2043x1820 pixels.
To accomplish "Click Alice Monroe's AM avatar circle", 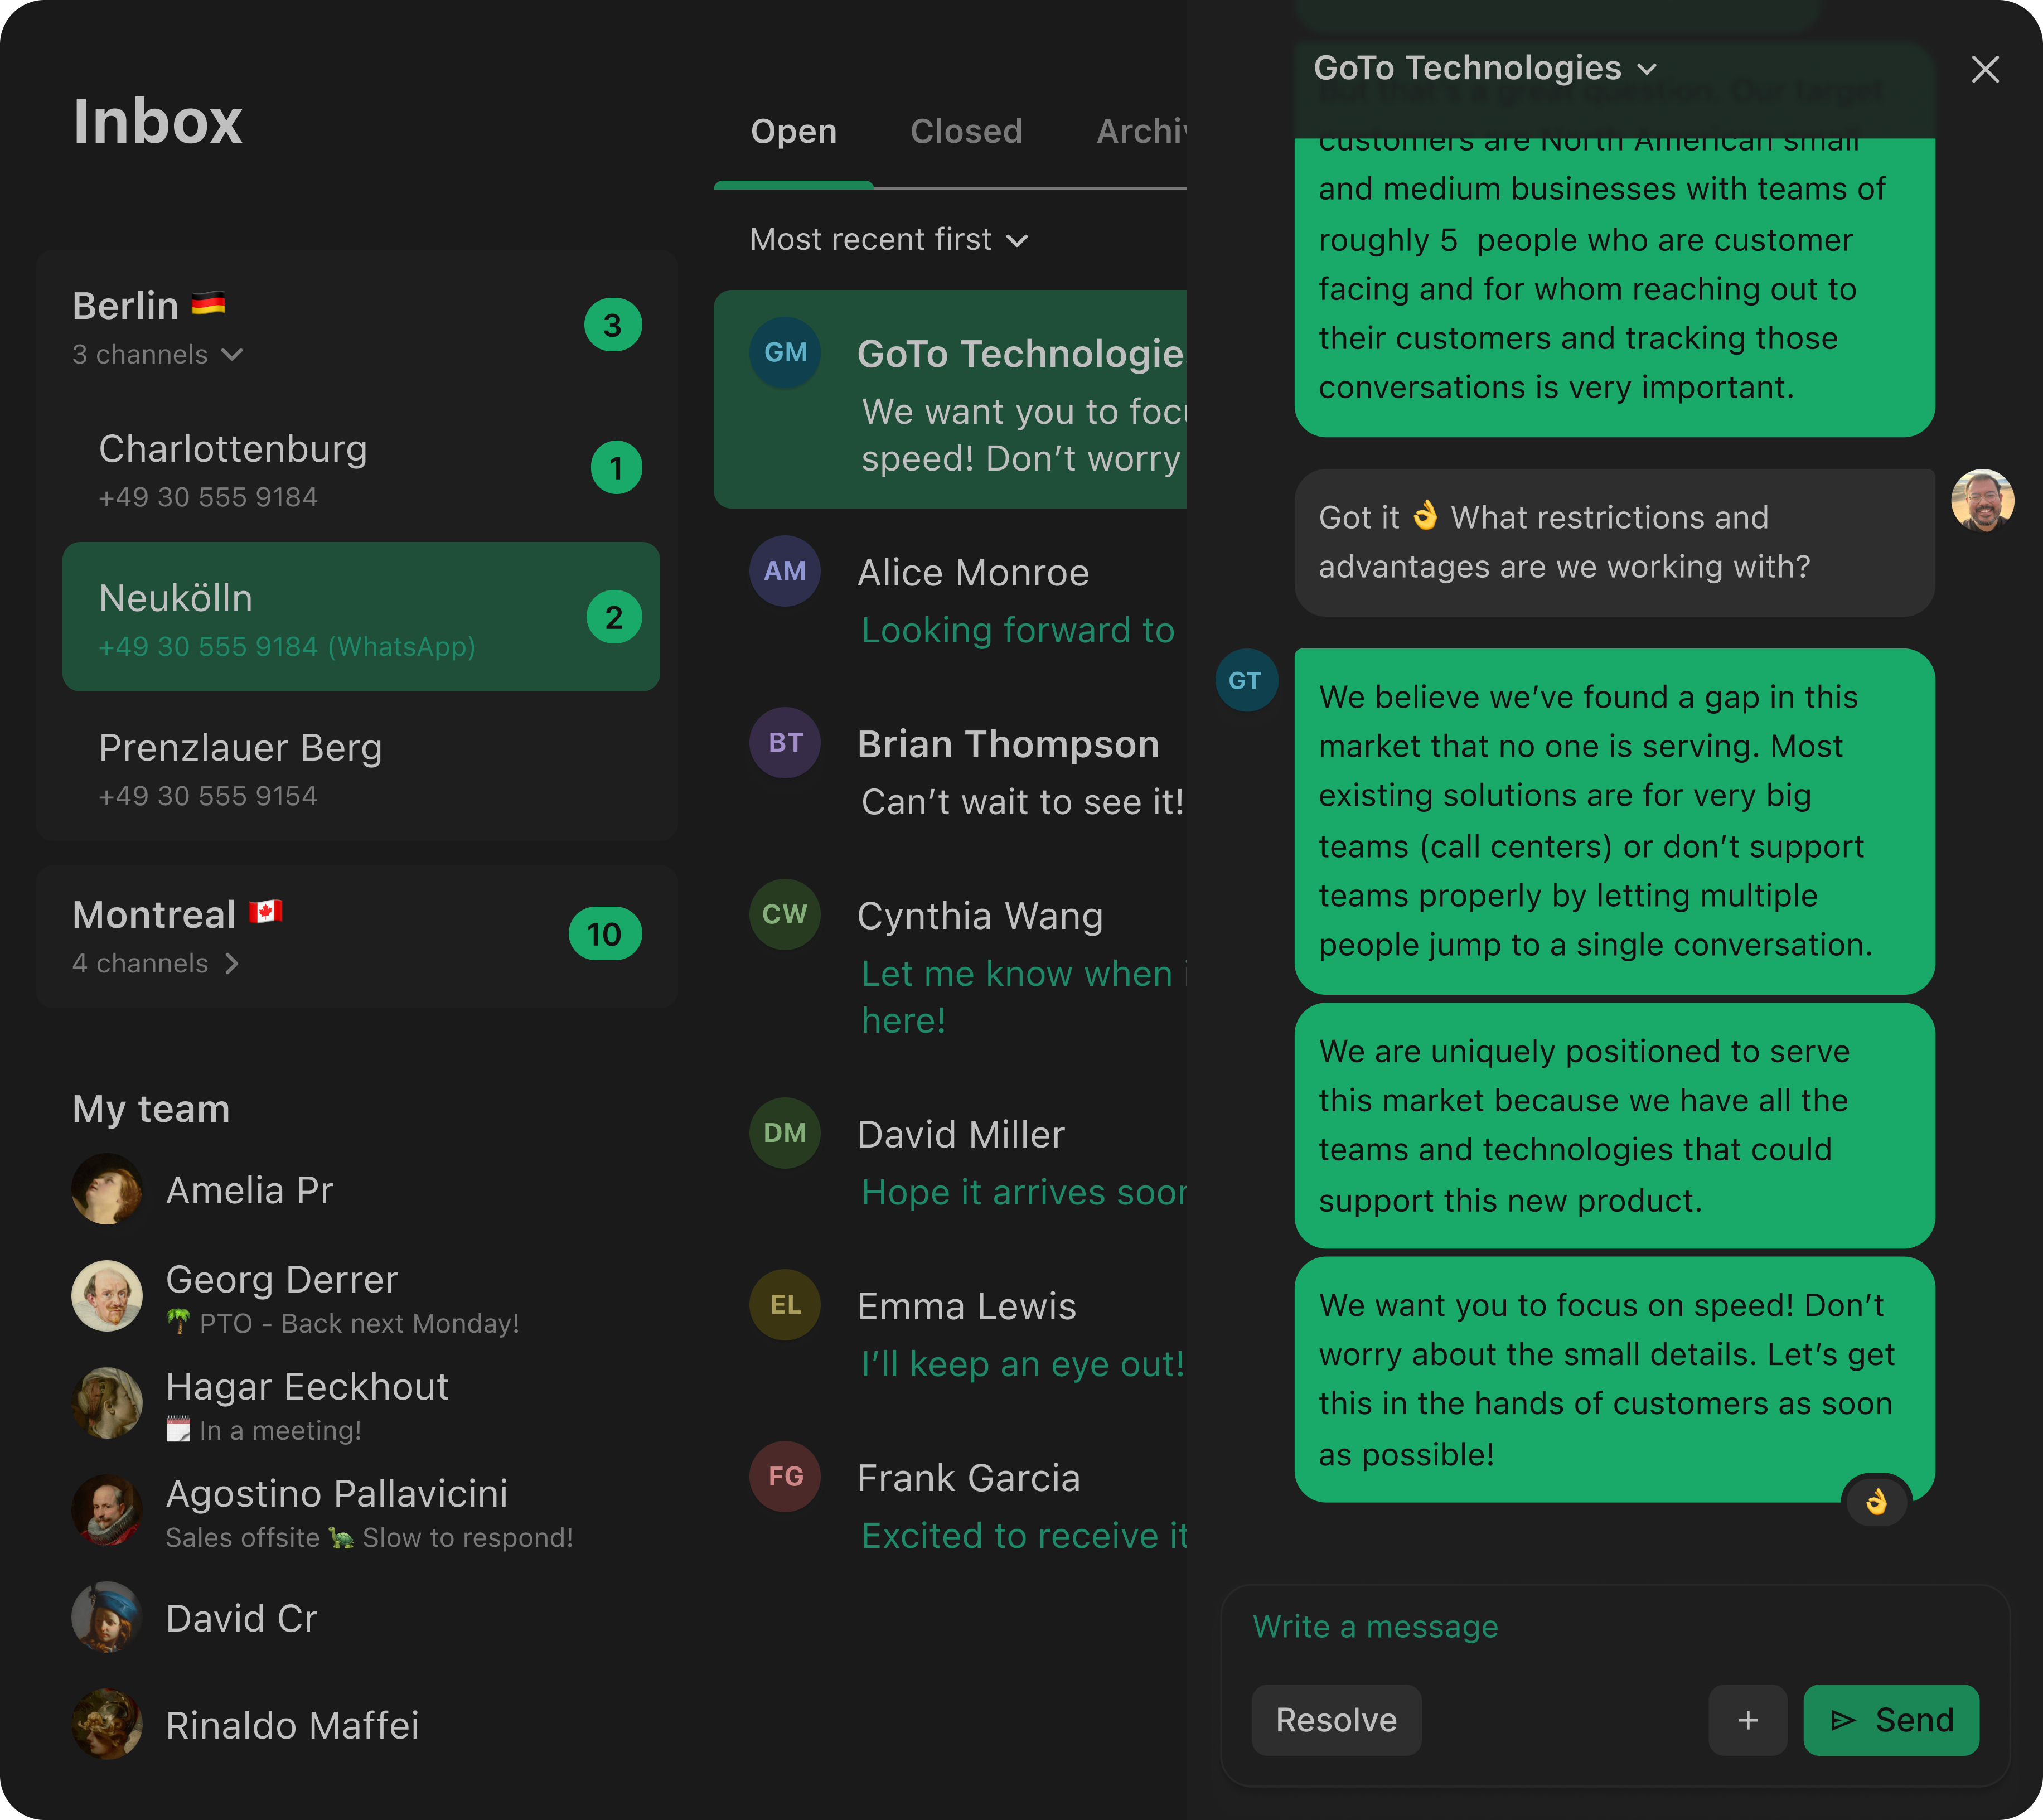I will [784, 571].
